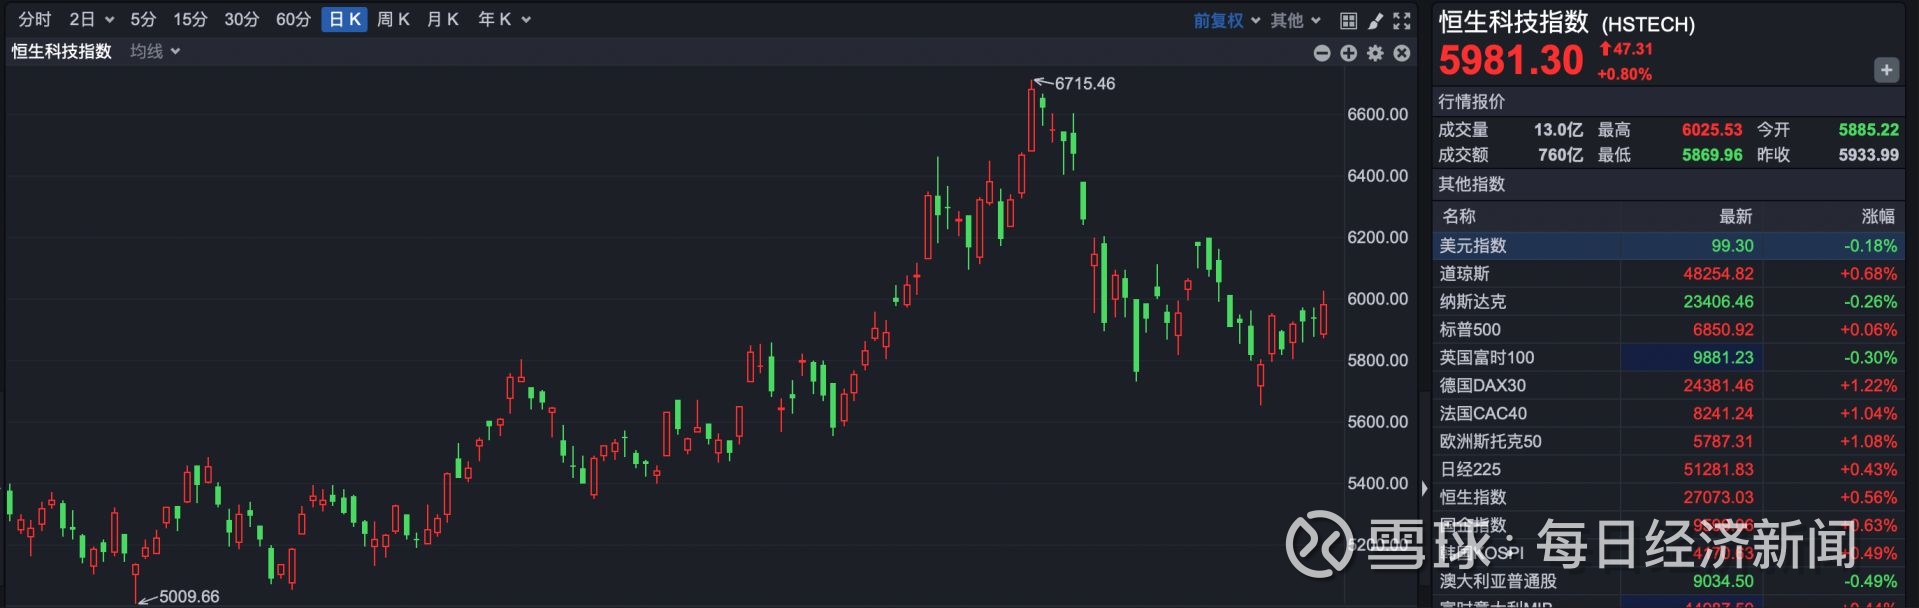Collapse the right quote panel arrow

click(1425, 488)
